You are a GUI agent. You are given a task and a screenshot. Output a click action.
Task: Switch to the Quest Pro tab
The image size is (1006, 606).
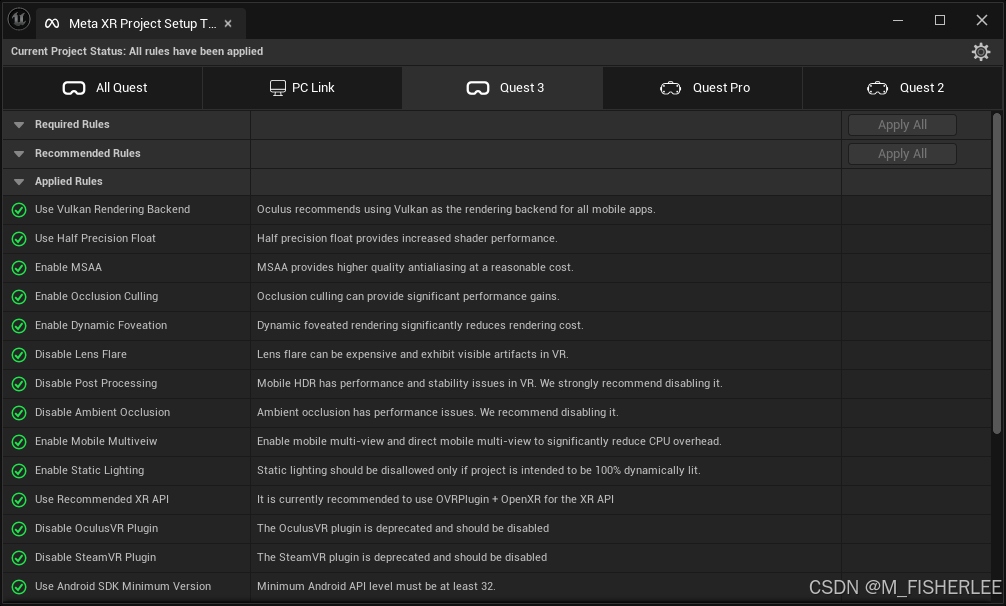(x=703, y=88)
